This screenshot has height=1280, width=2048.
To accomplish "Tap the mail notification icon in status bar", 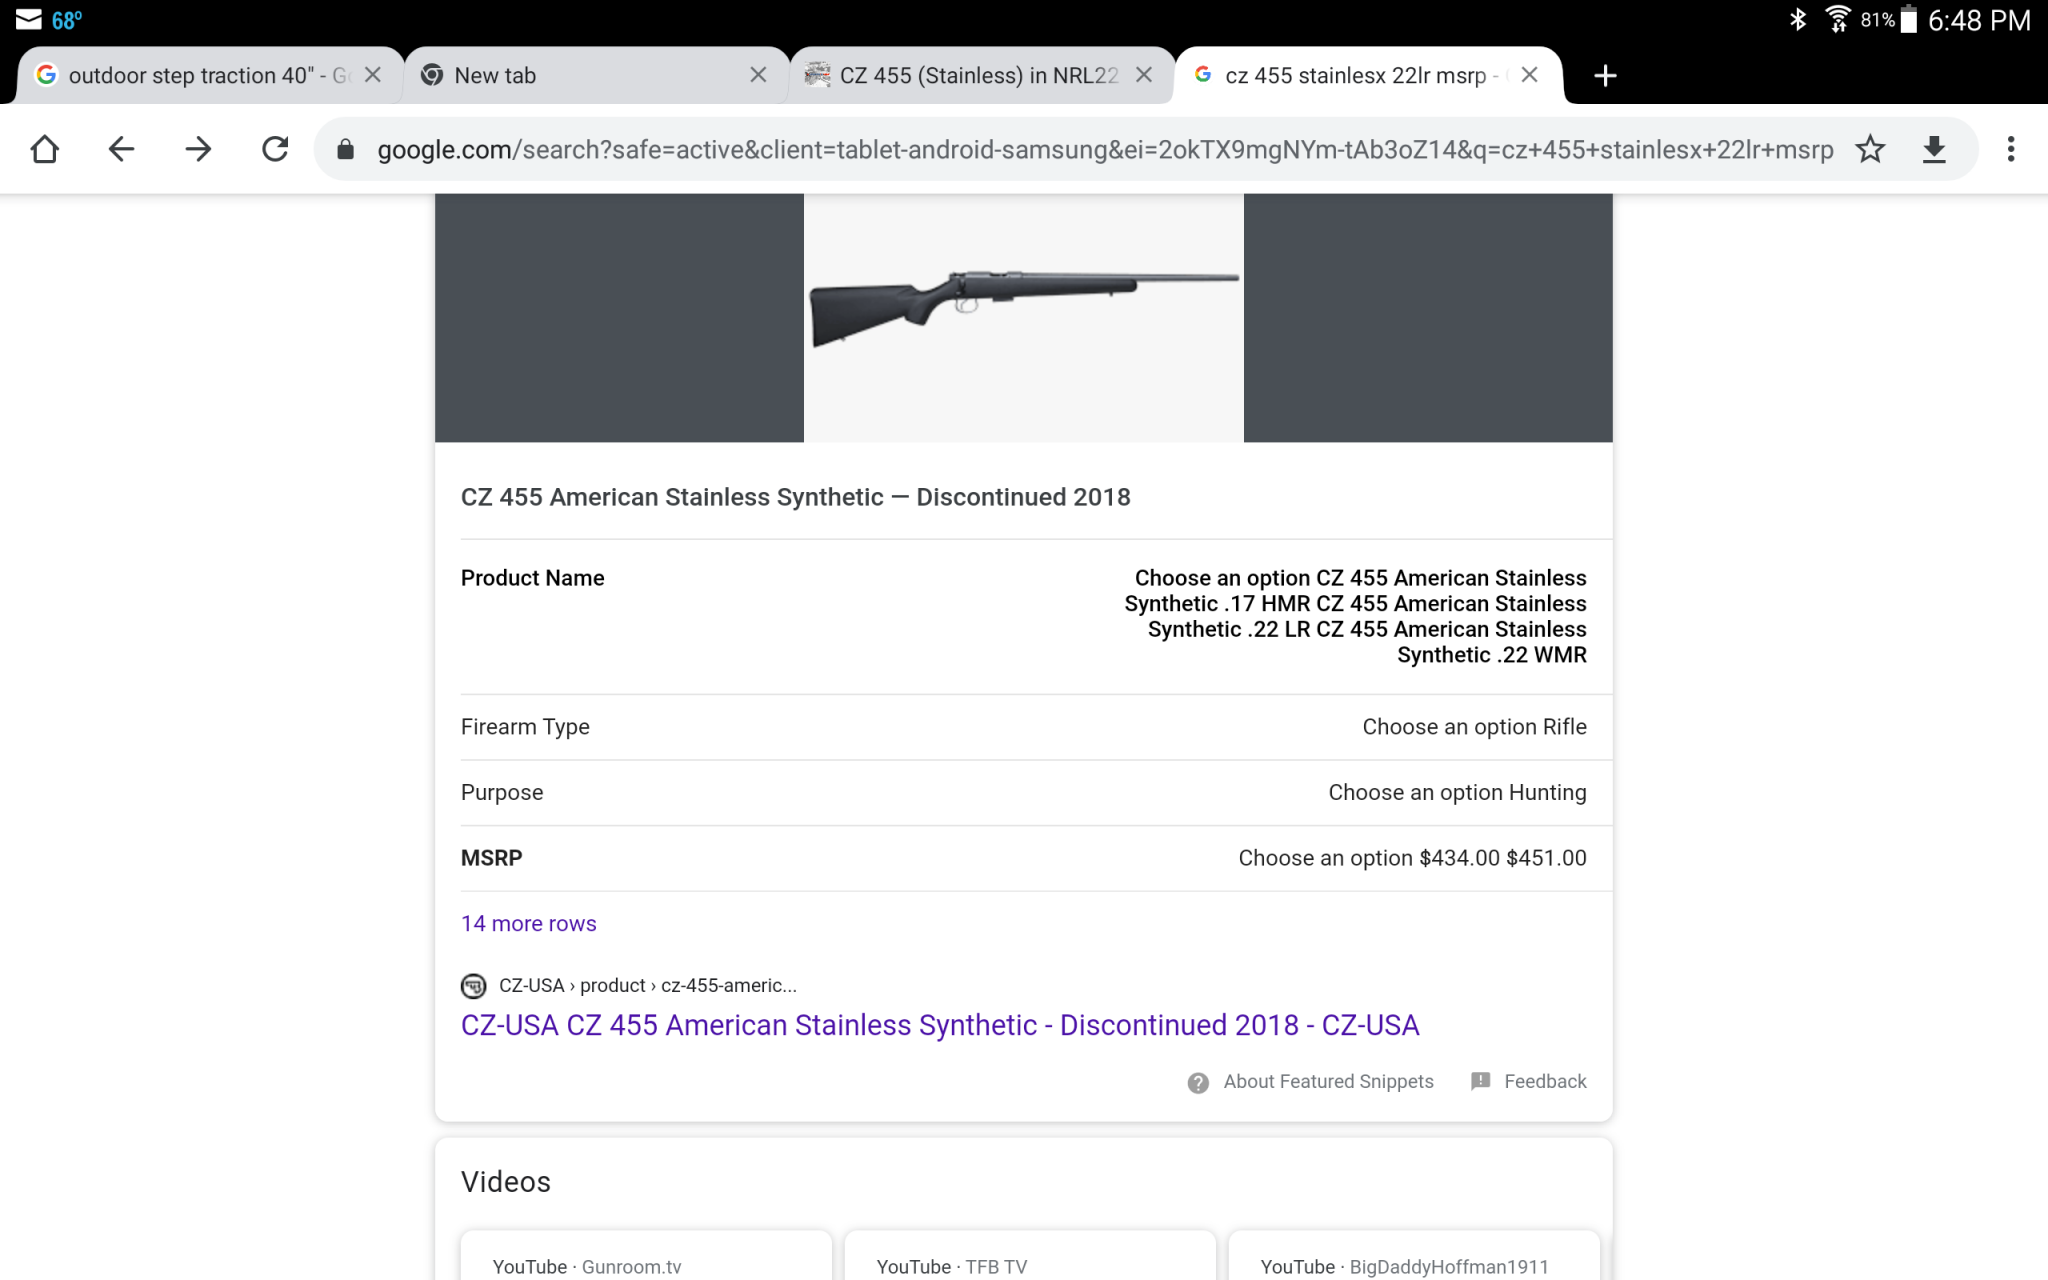I will coord(29,20).
